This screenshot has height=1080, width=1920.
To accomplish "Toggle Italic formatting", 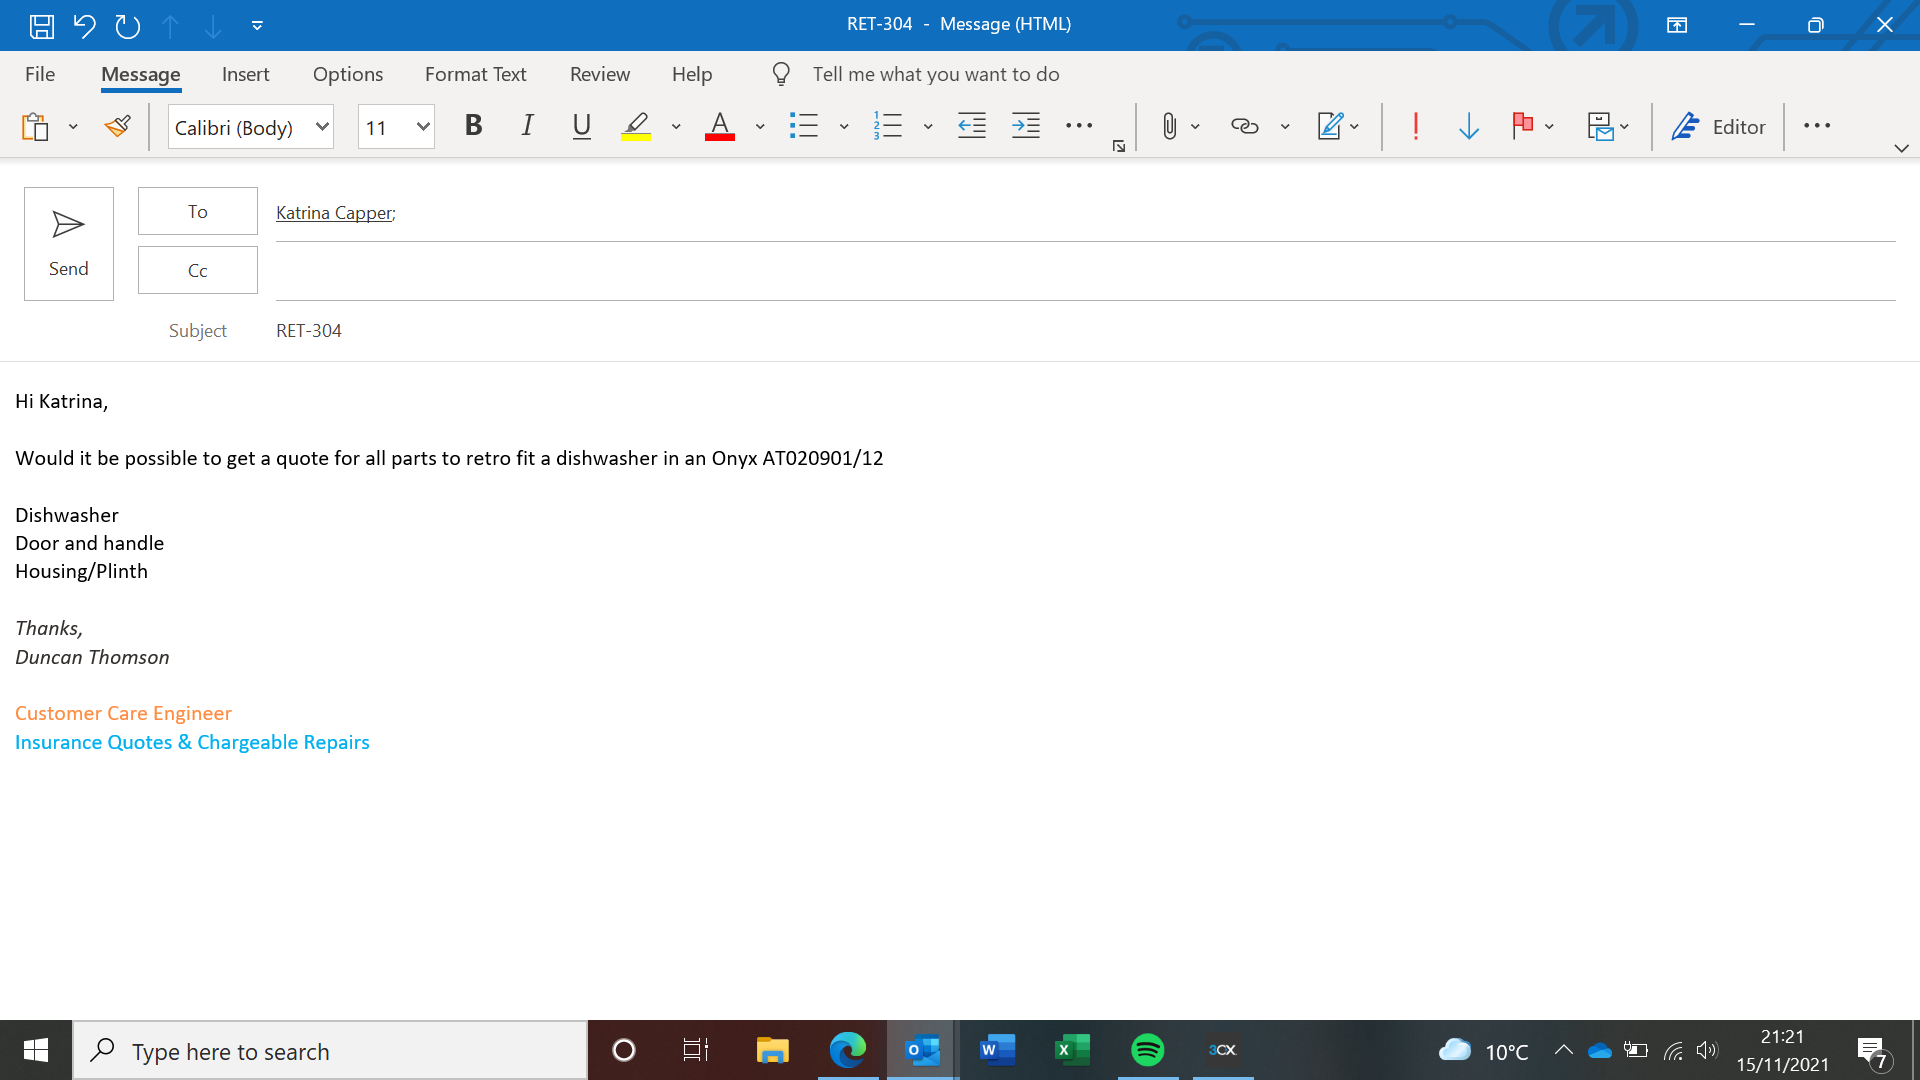I will 527,126.
